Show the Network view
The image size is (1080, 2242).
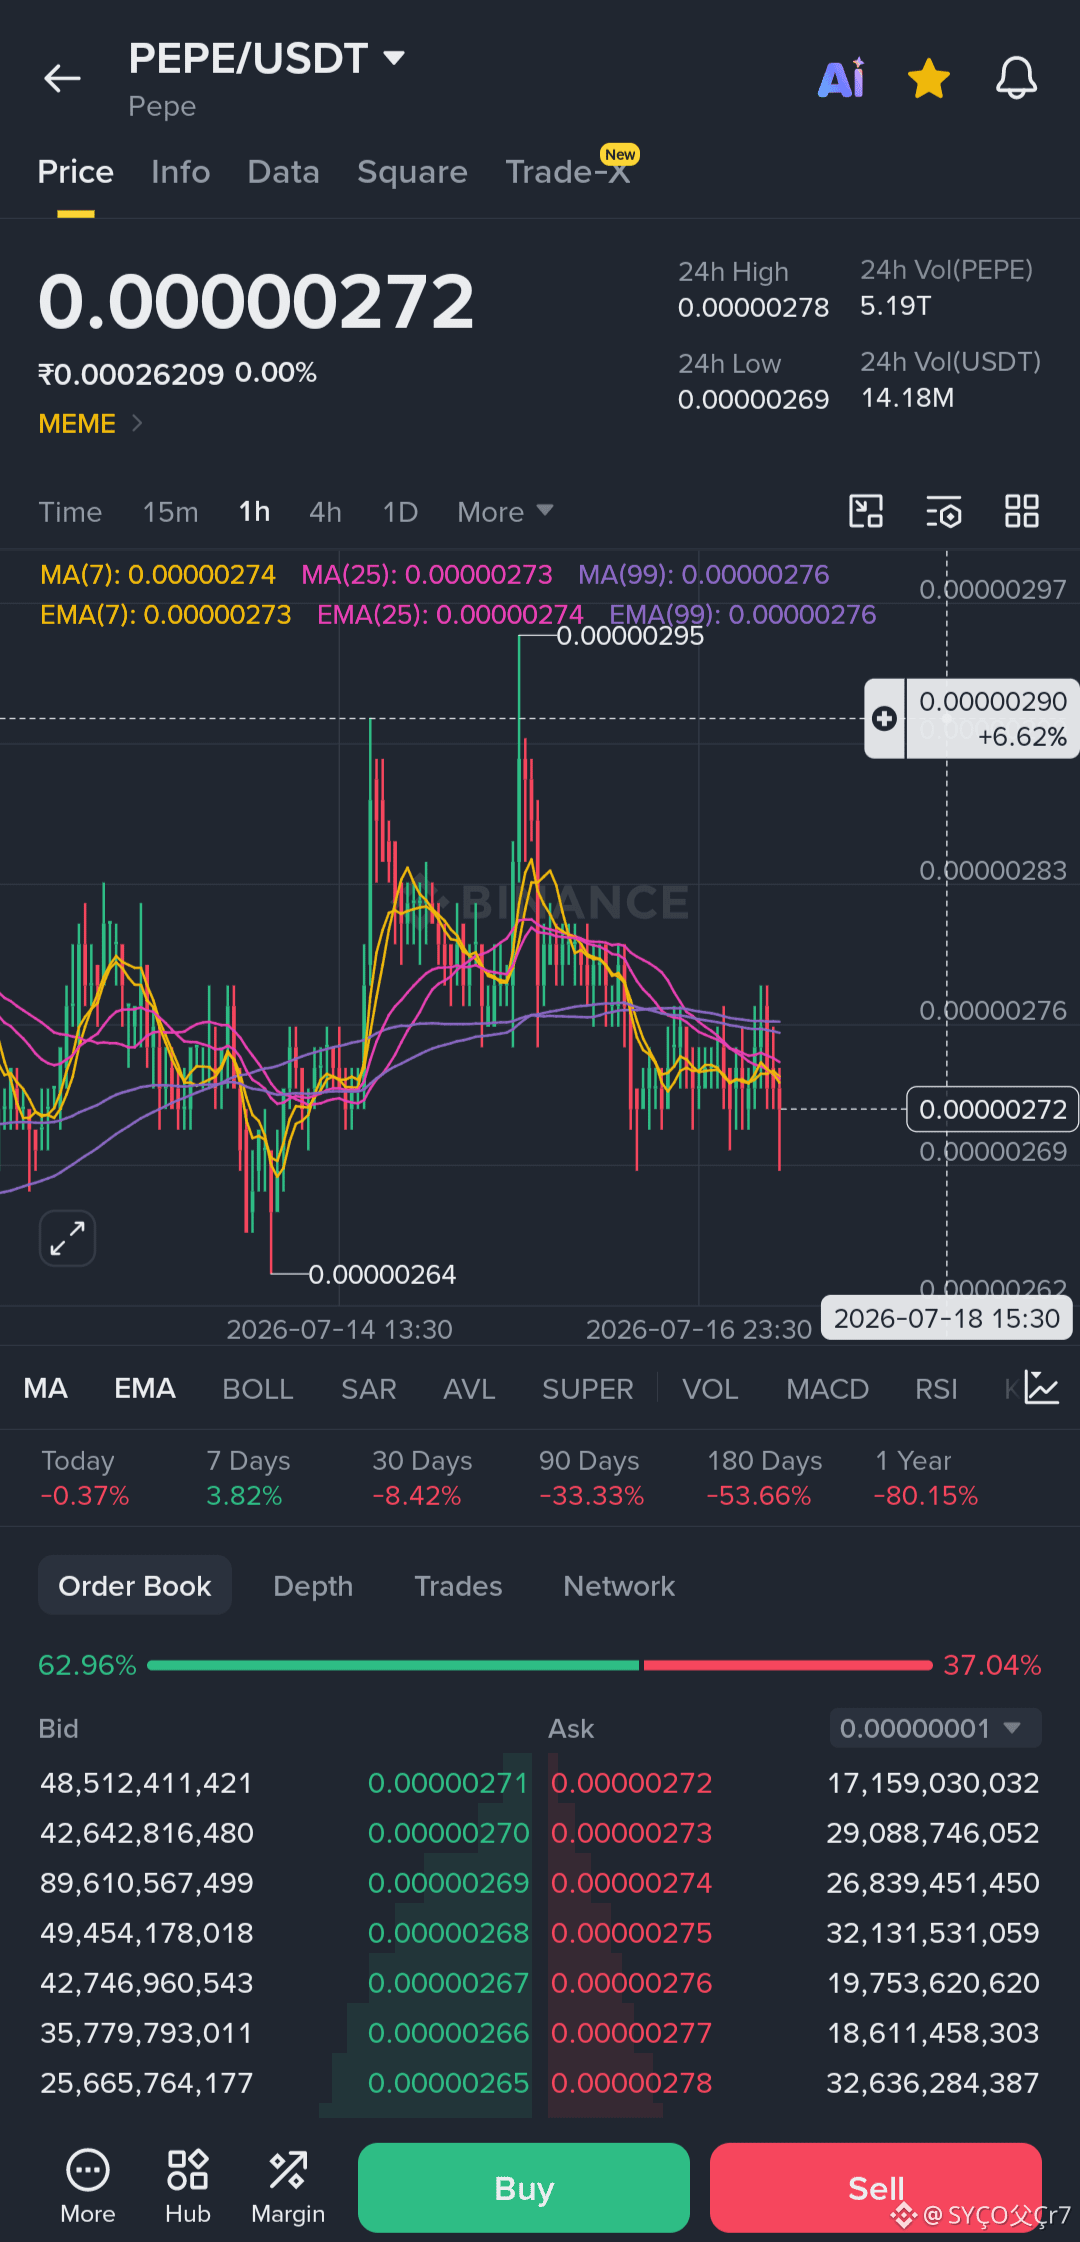pyautogui.click(x=619, y=1585)
